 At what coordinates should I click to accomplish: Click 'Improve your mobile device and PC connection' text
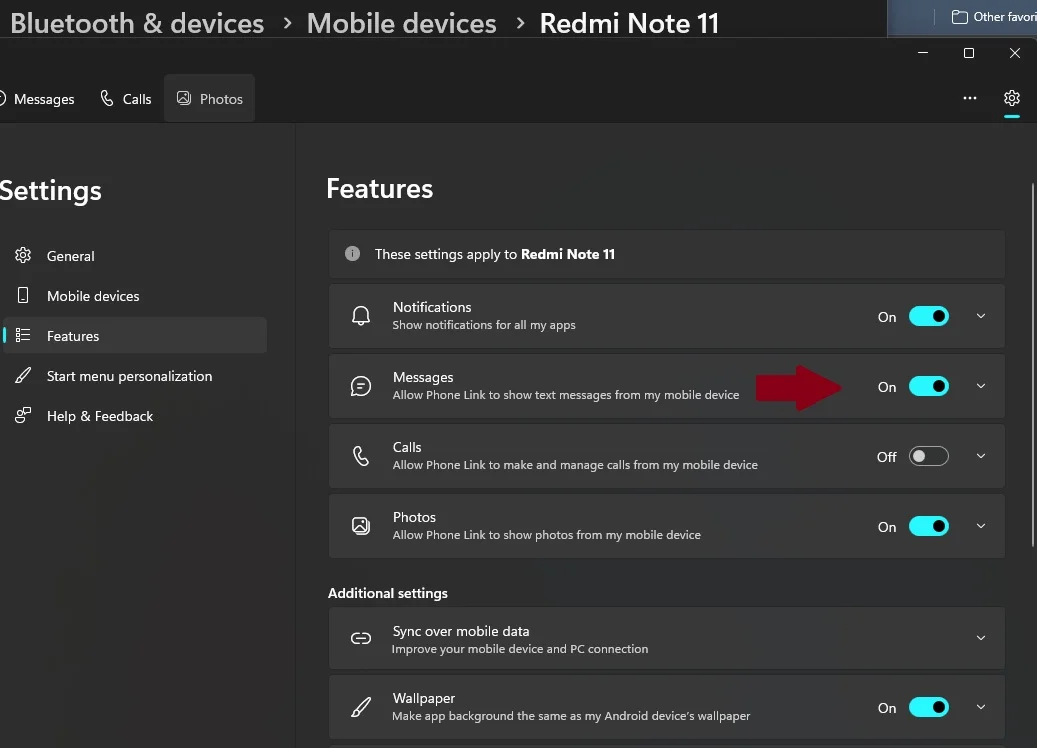tap(520, 649)
